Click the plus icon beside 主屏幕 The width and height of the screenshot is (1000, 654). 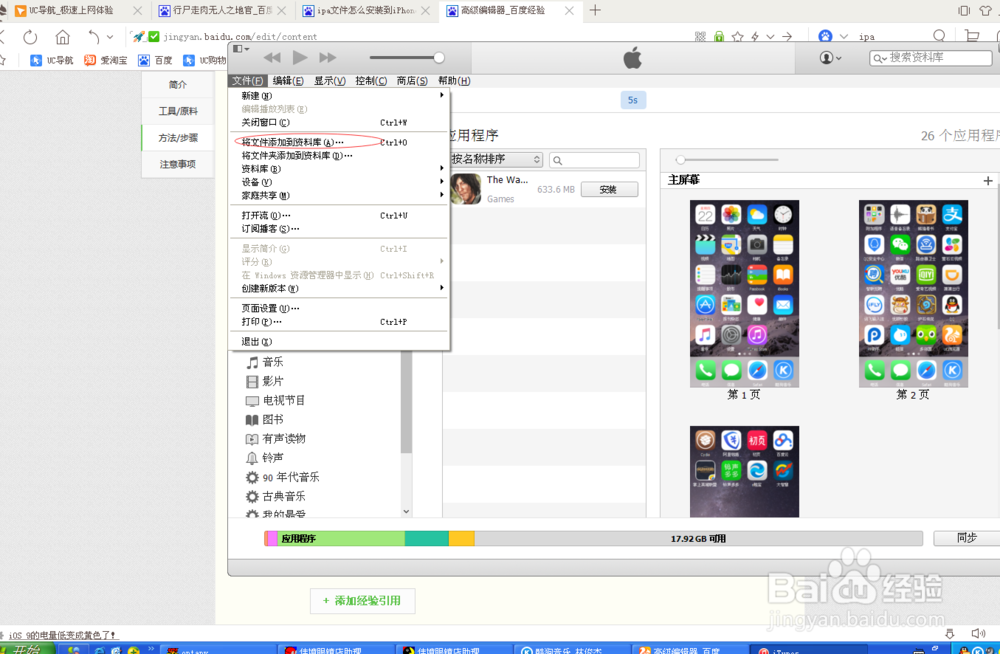(x=988, y=181)
